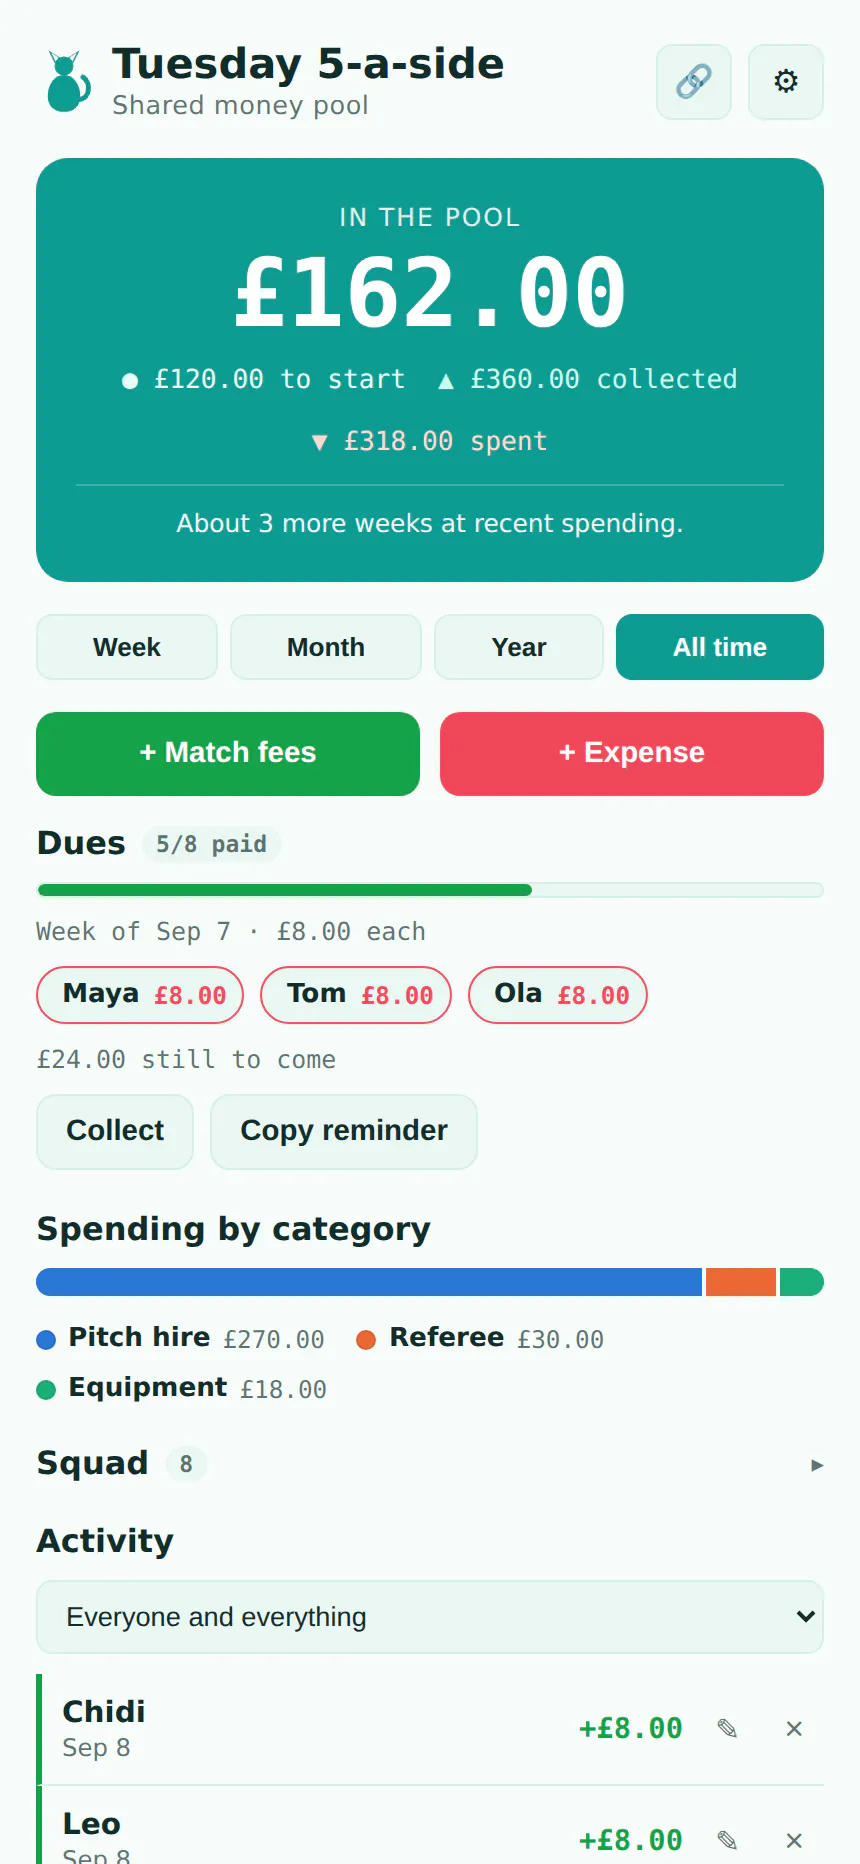Add new match fees

(228, 754)
